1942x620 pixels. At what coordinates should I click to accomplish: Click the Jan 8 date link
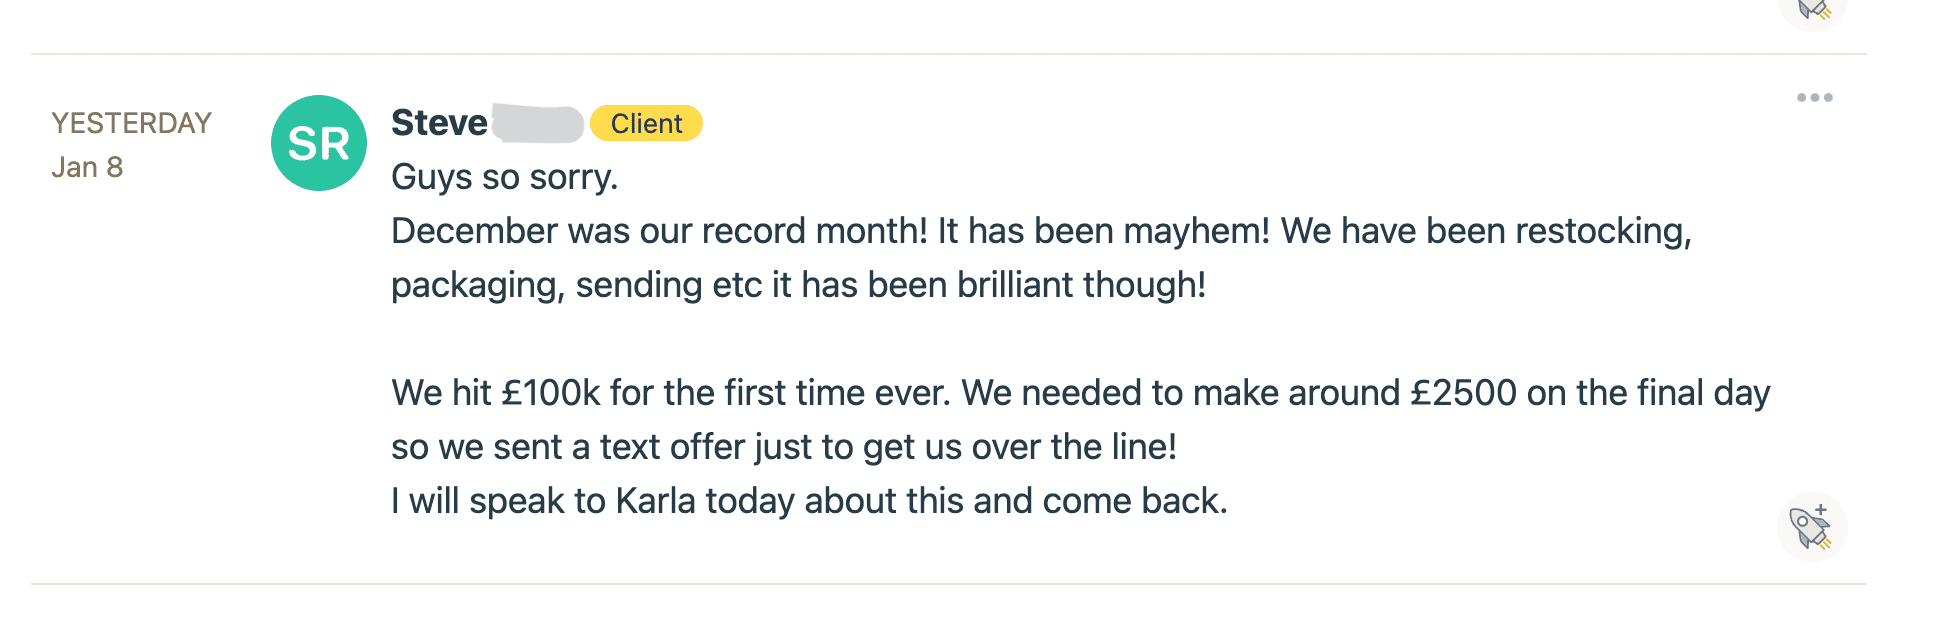pos(87,167)
